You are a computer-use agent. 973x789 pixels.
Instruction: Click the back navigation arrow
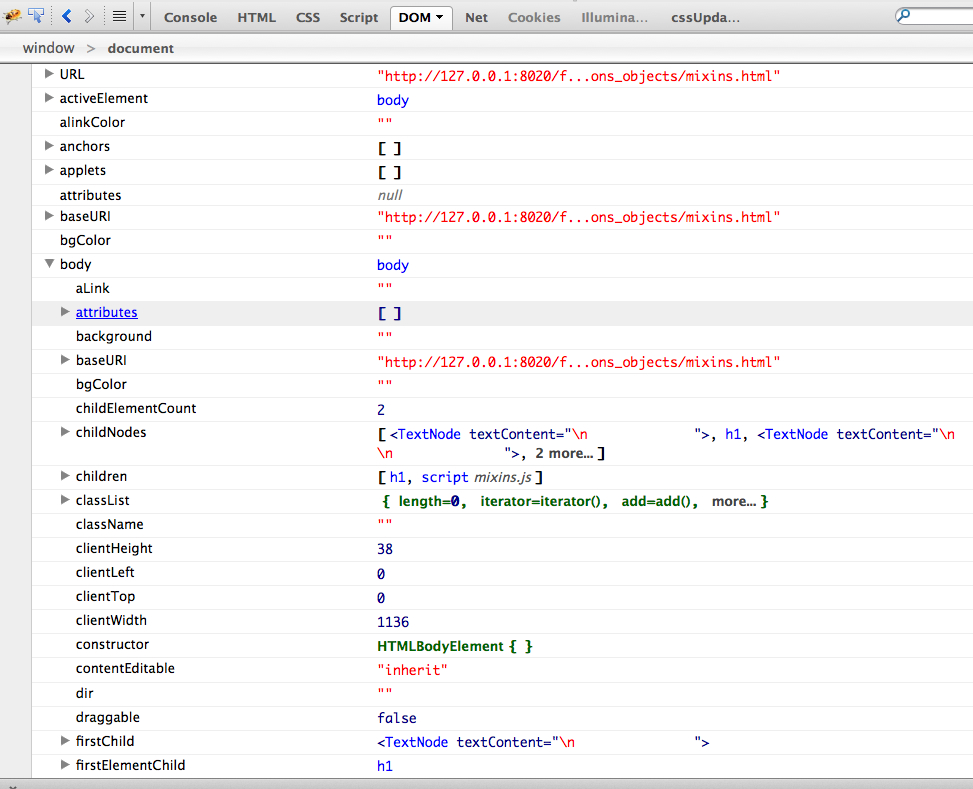[x=67, y=16]
